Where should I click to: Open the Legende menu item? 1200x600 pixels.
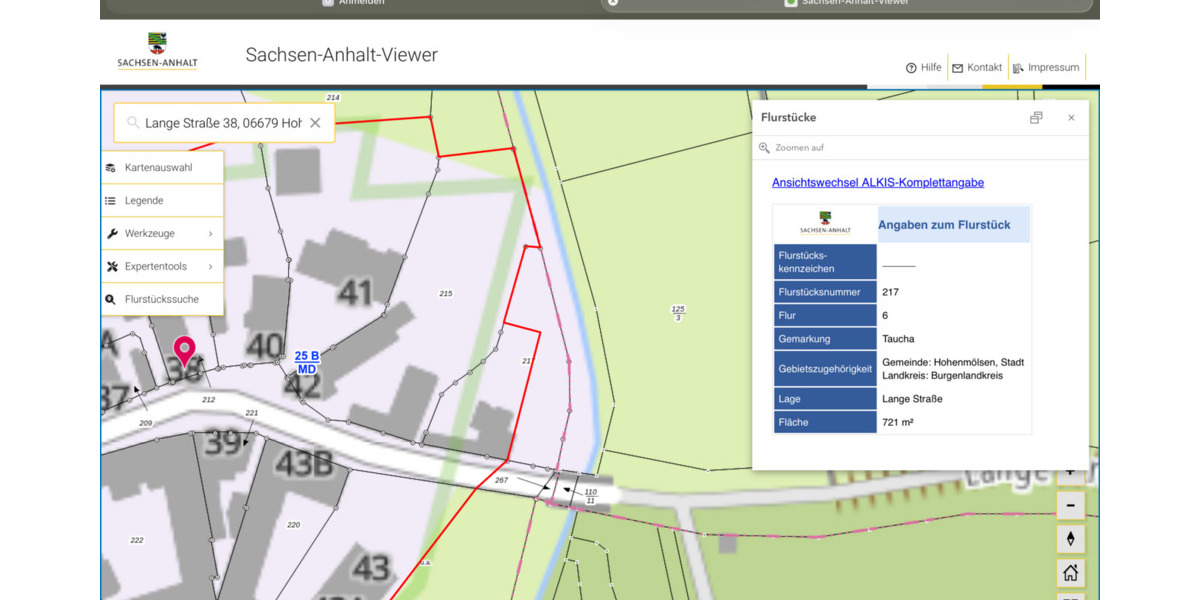(144, 200)
